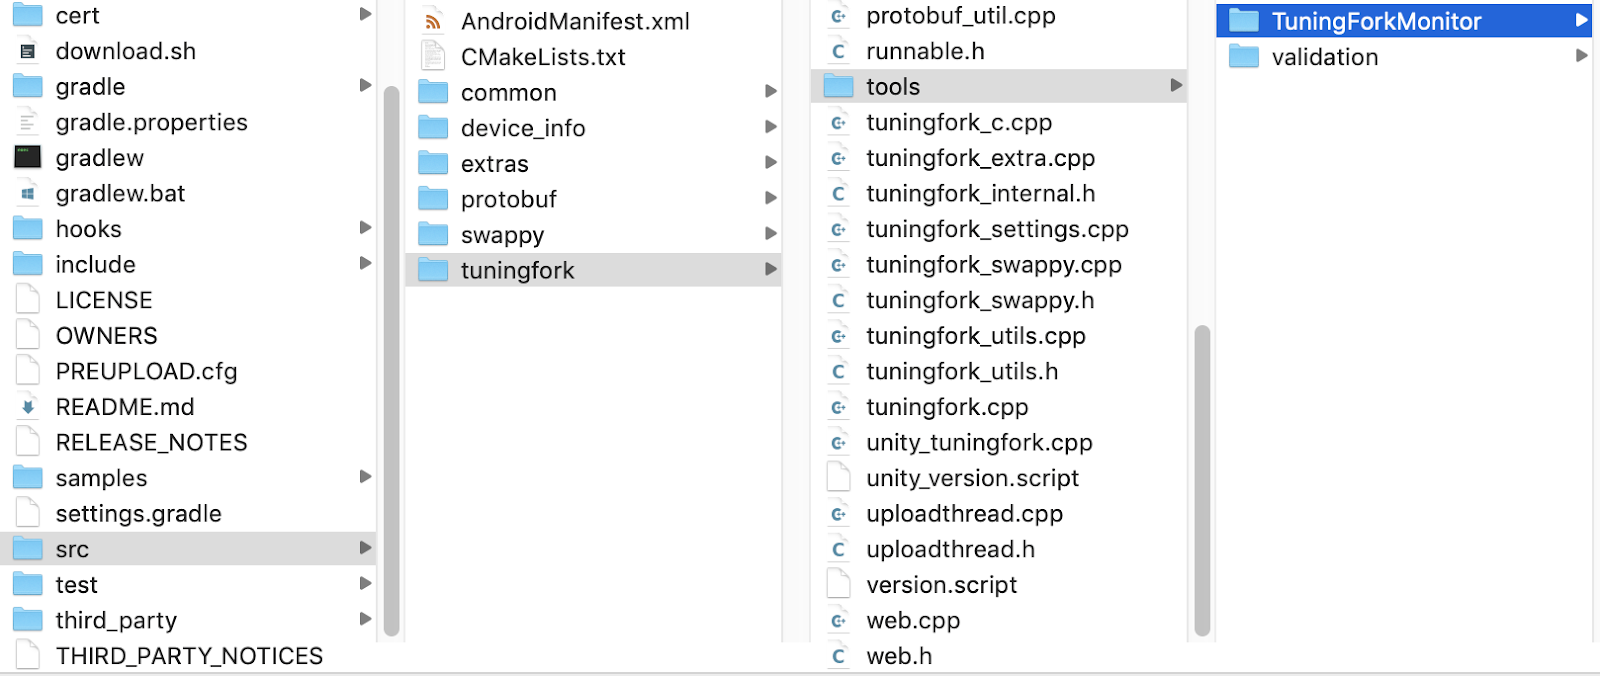This screenshot has width=1600, height=676.
Task: Select the tuningfork_settings.cpp file
Action: [x=997, y=230]
